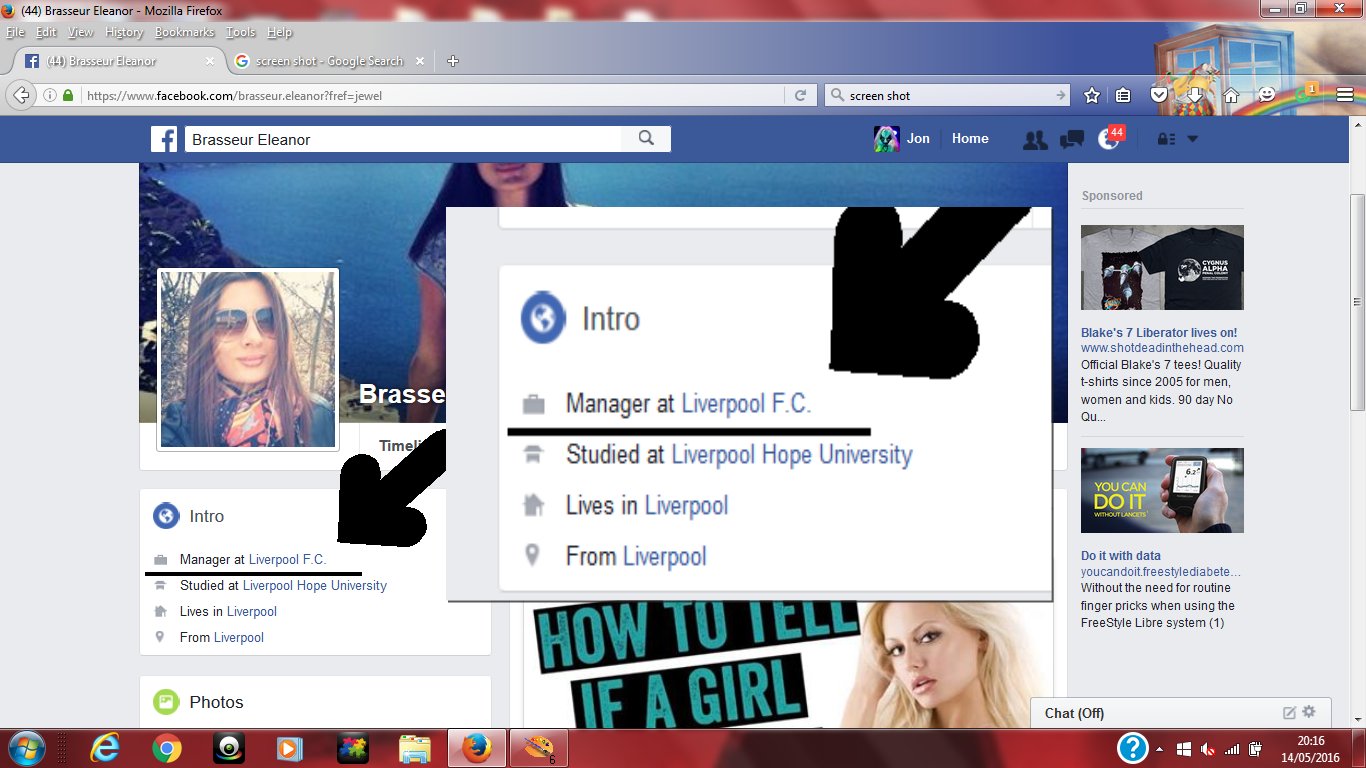
Task: Open the Bookmarks menu
Action: [x=184, y=32]
